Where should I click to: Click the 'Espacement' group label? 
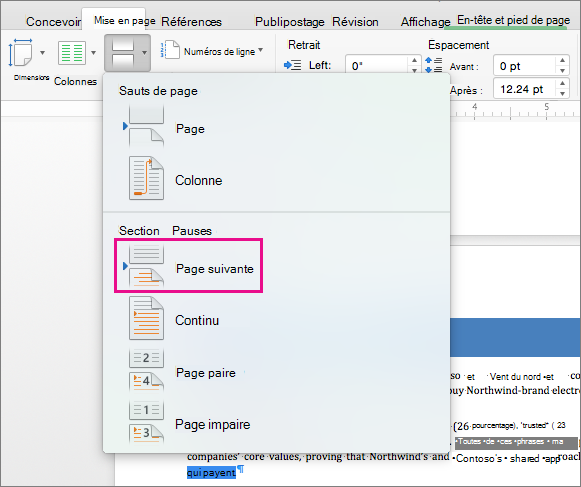click(x=458, y=45)
